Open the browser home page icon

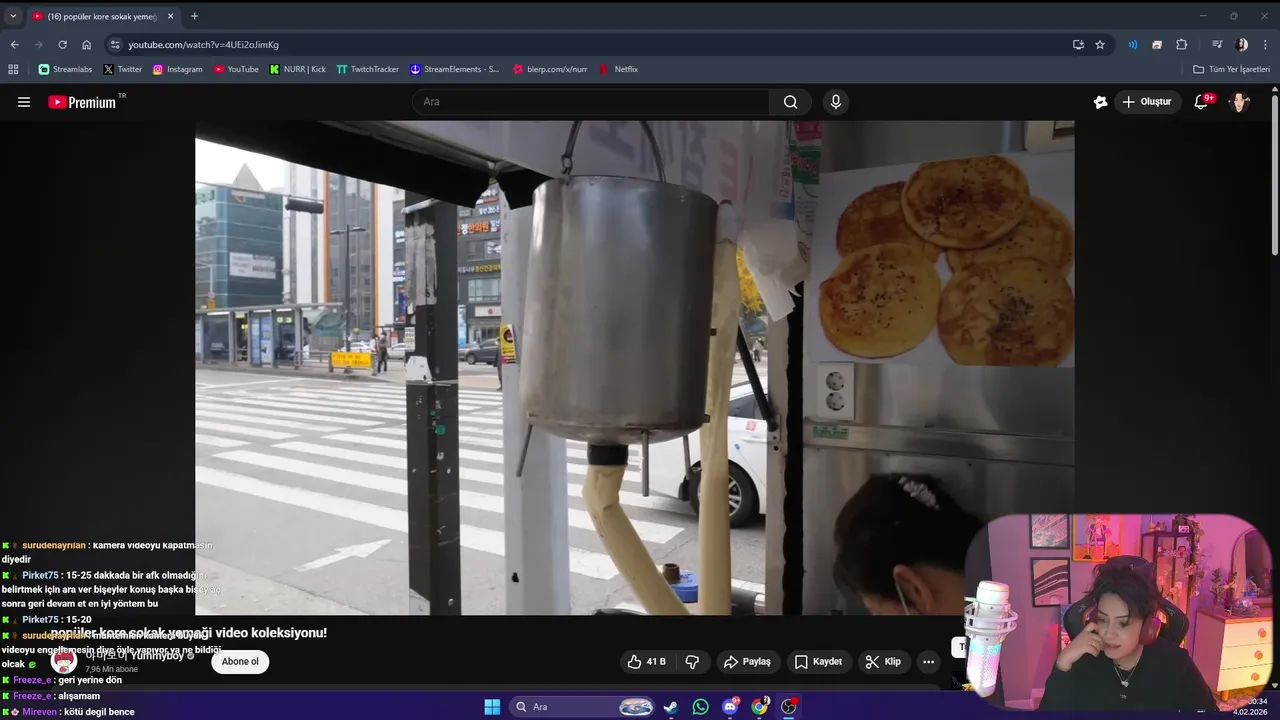86,44
